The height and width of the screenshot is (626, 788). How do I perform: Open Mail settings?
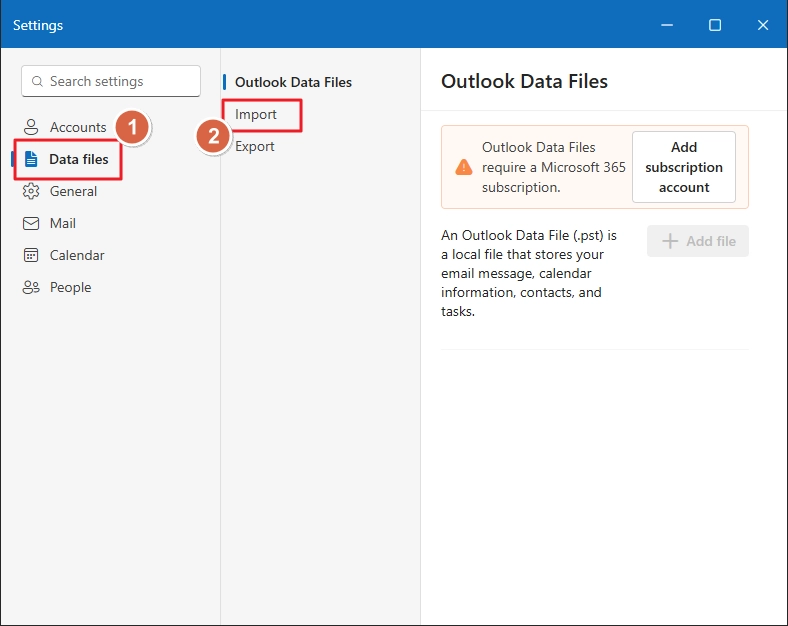65,223
